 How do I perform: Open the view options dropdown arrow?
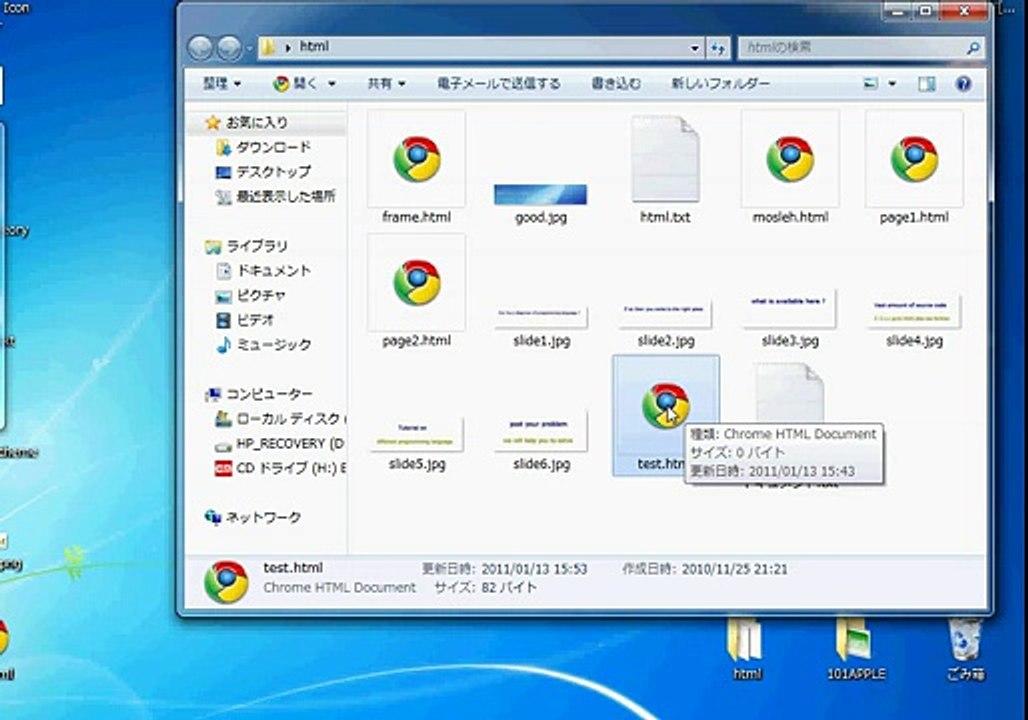(x=892, y=84)
